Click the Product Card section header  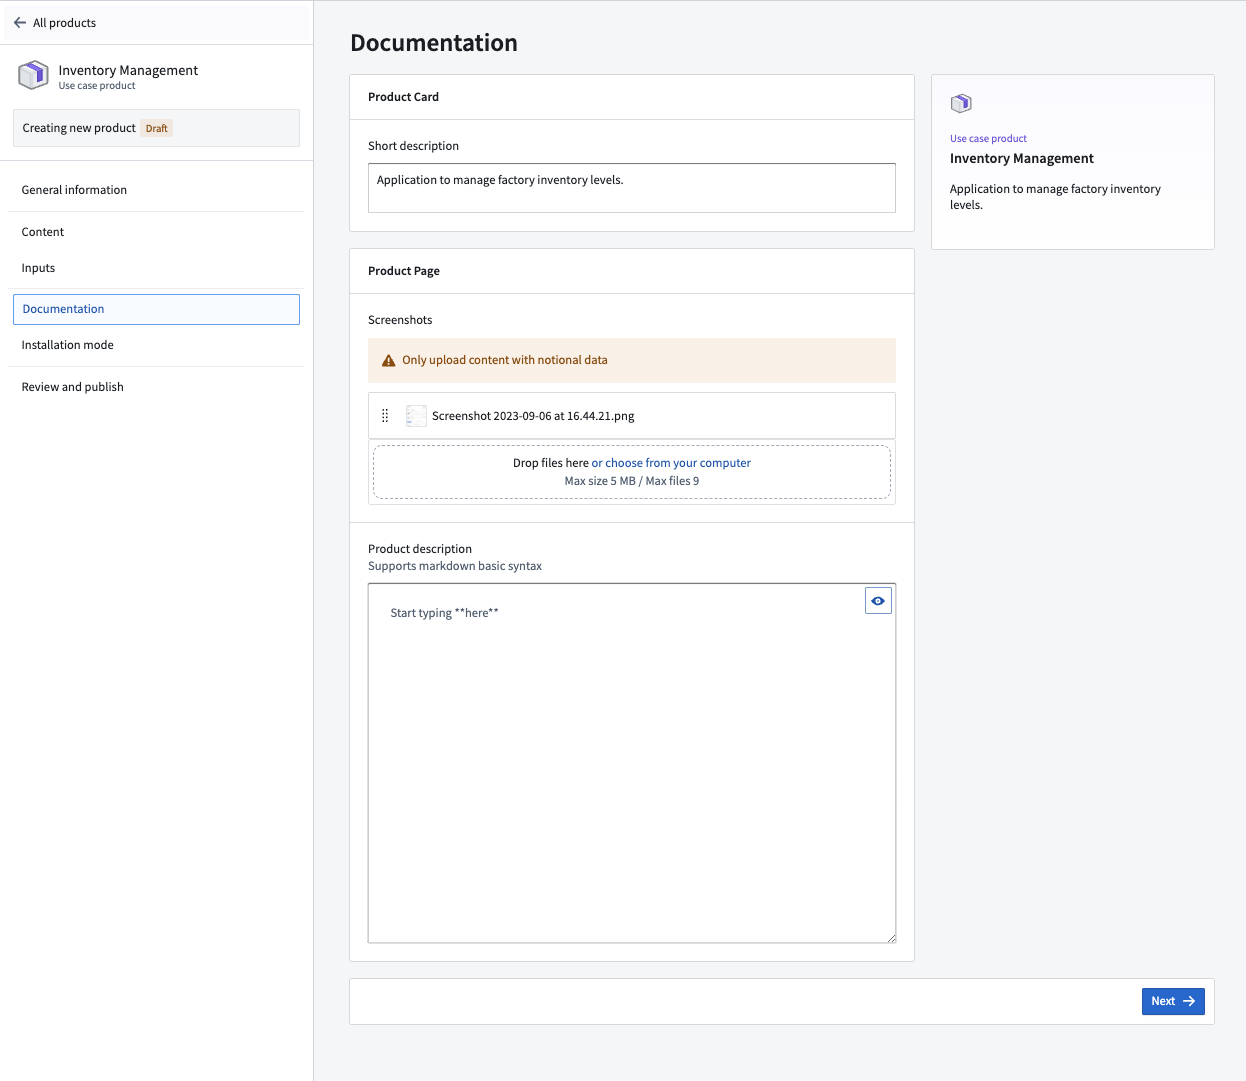click(632, 97)
